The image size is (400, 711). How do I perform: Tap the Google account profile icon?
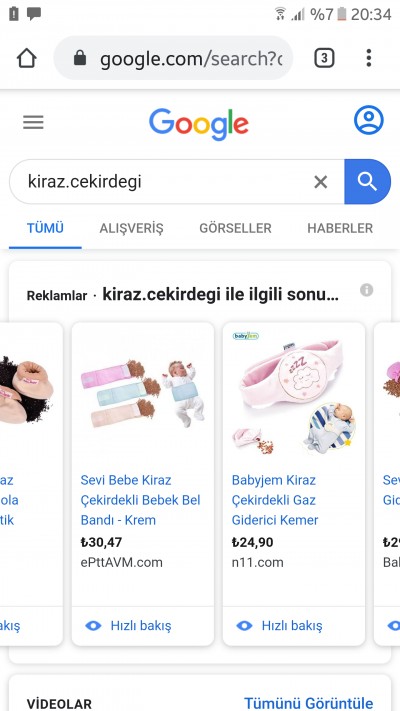pos(368,120)
